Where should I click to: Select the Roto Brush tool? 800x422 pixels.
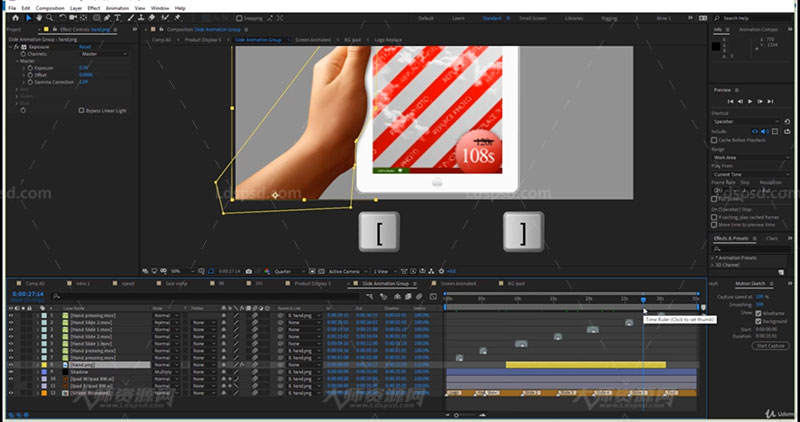(x=165, y=18)
